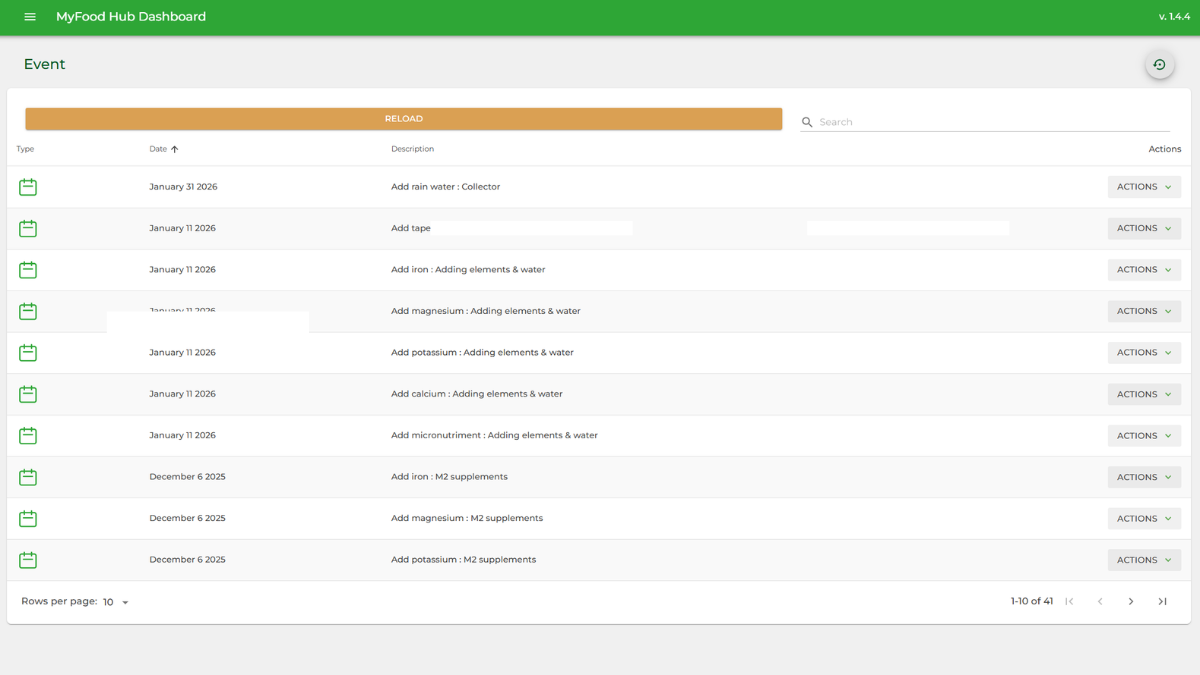Sort by the Type column header
This screenshot has width=1200, height=675.
[25, 149]
